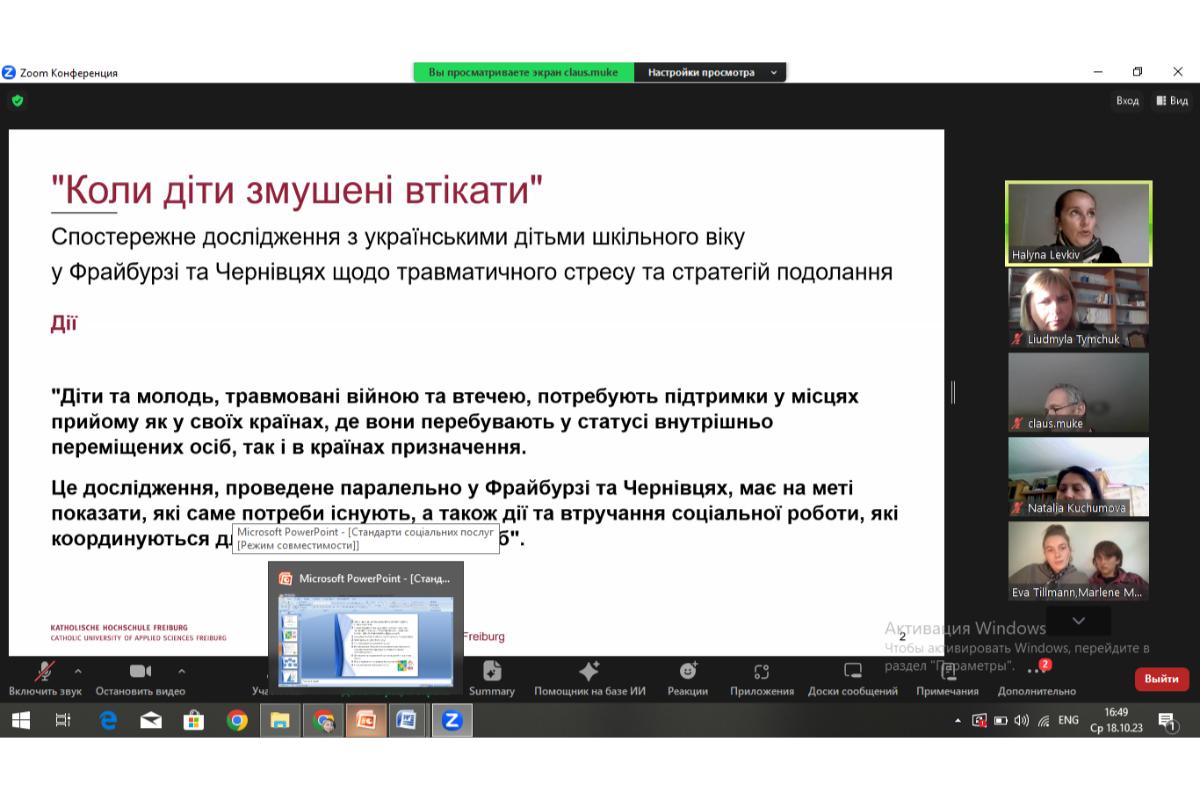Open Приложения apps panel
The image size is (1200, 800).
[x=762, y=678]
